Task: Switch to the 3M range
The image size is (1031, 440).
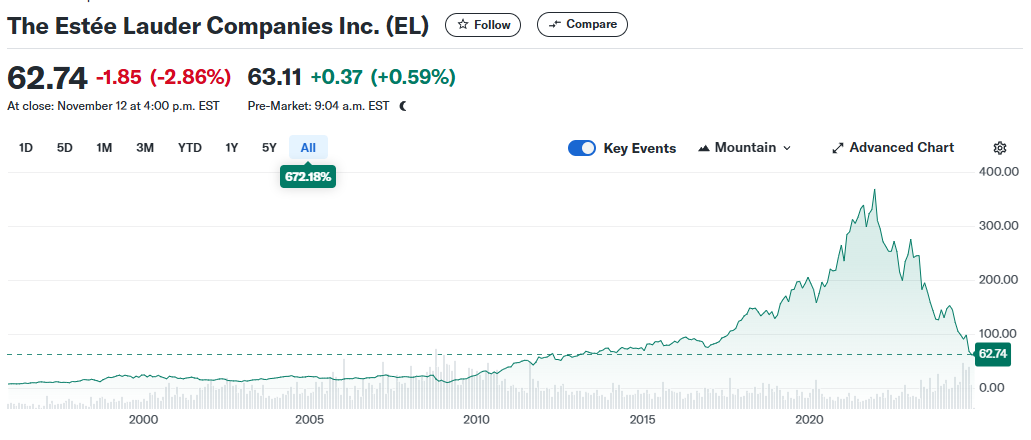Action: pos(145,147)
